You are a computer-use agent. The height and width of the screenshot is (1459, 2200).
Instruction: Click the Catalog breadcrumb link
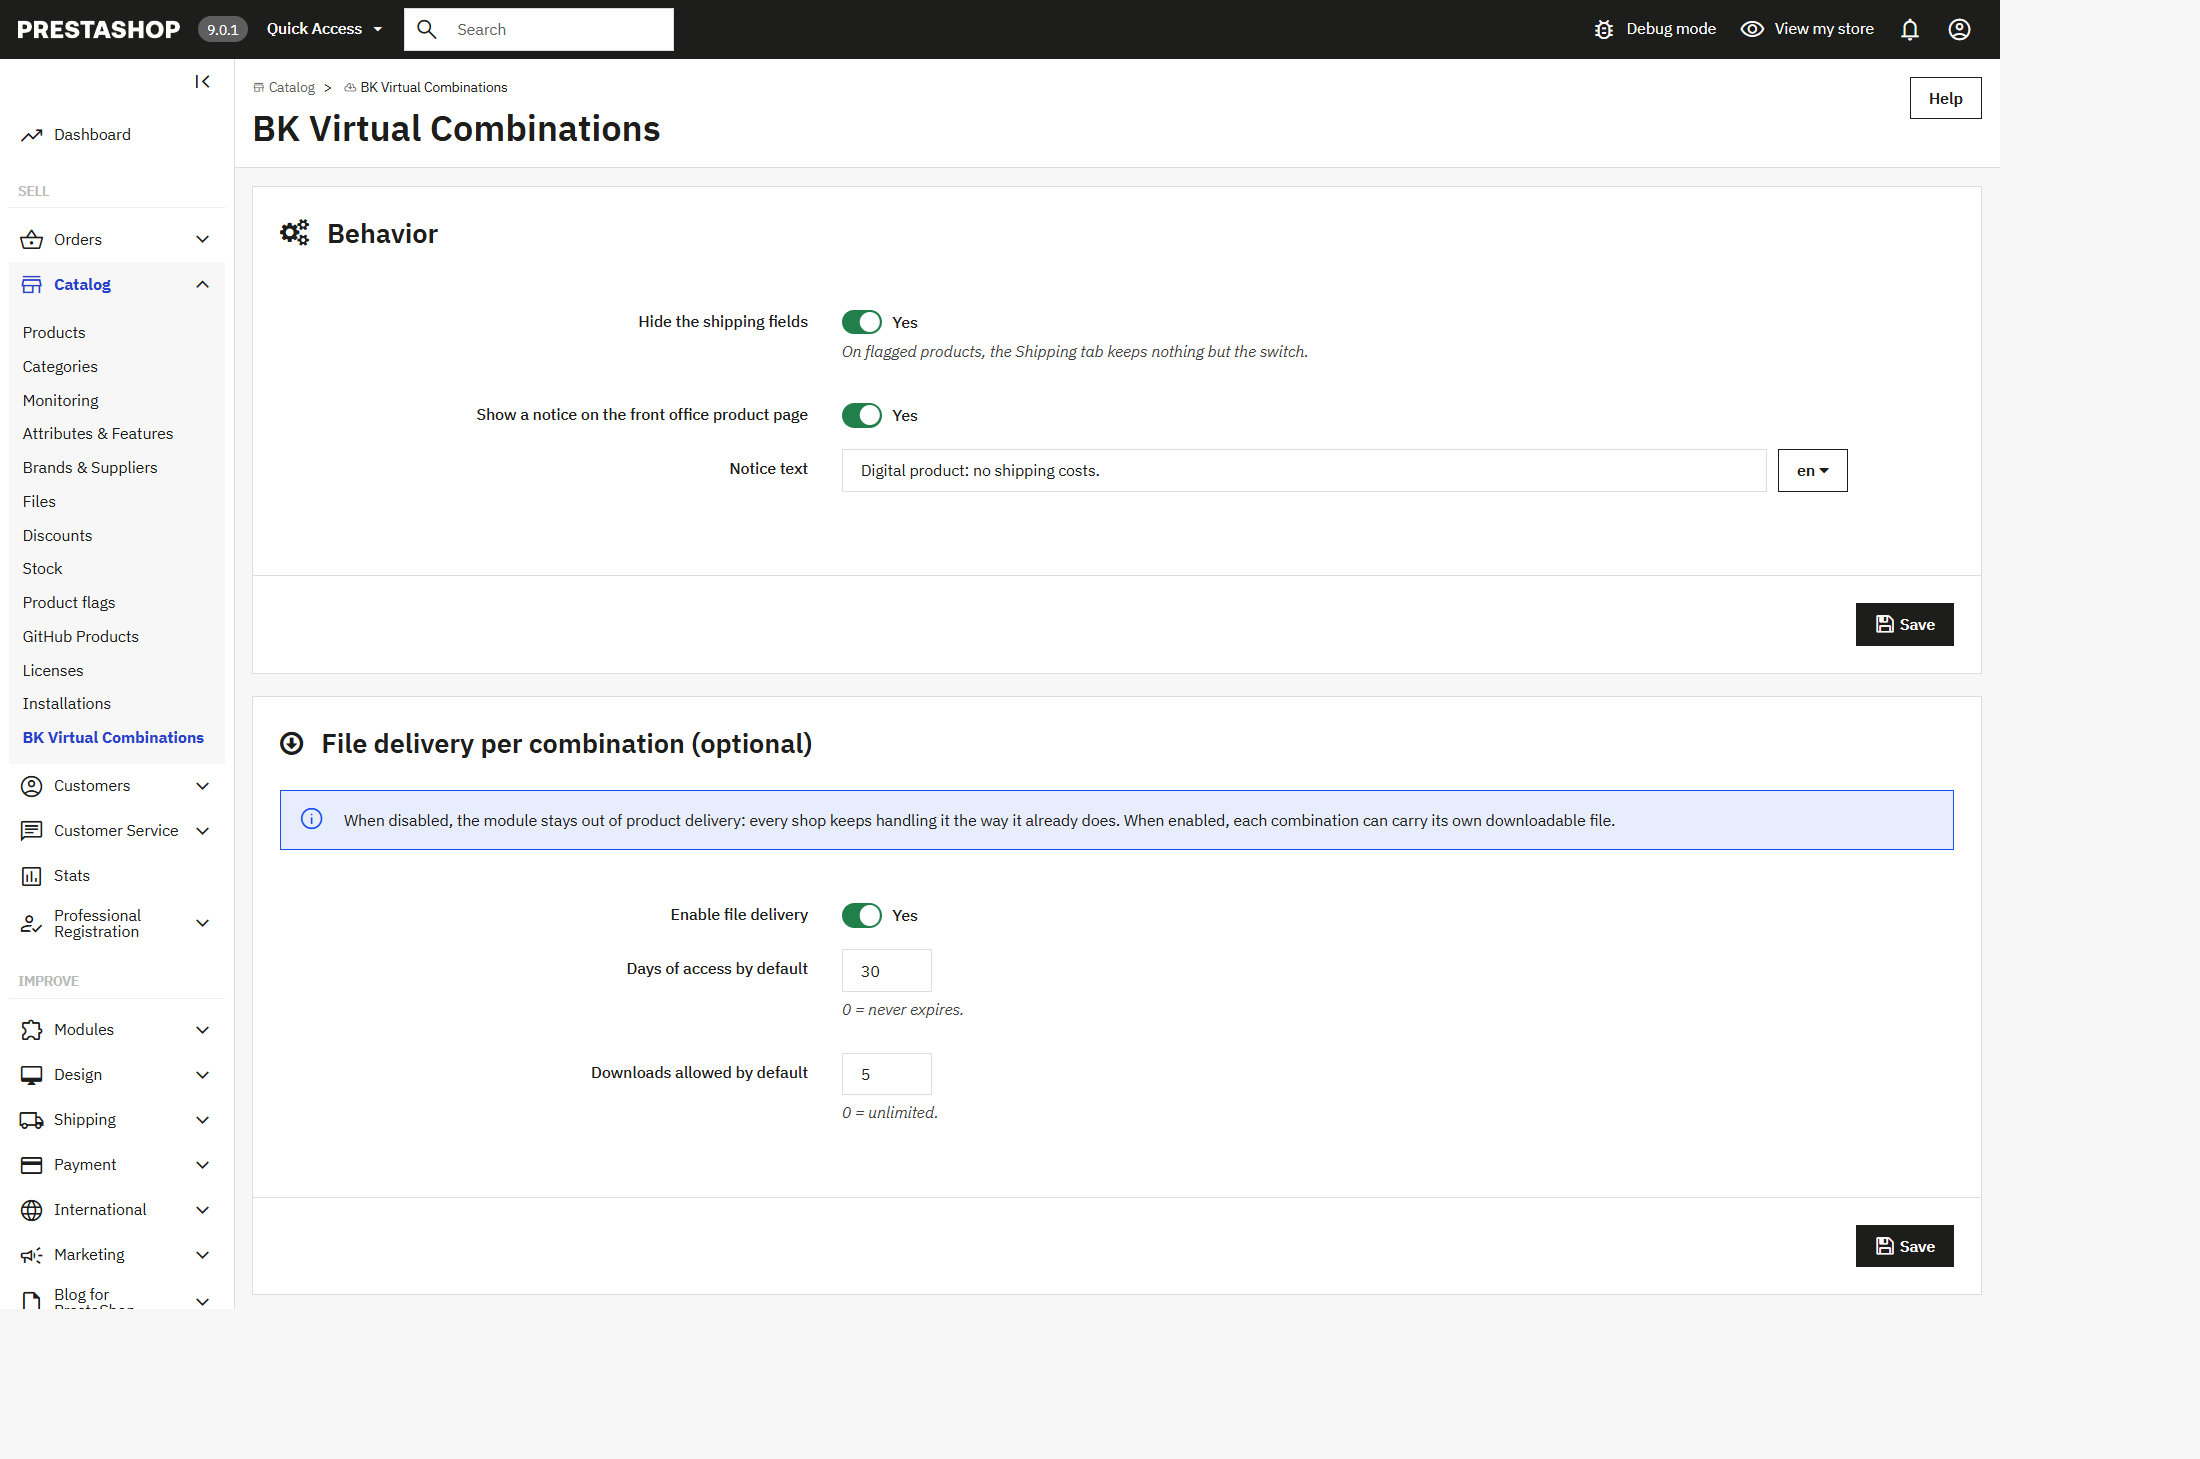click(x=292, y=88)
